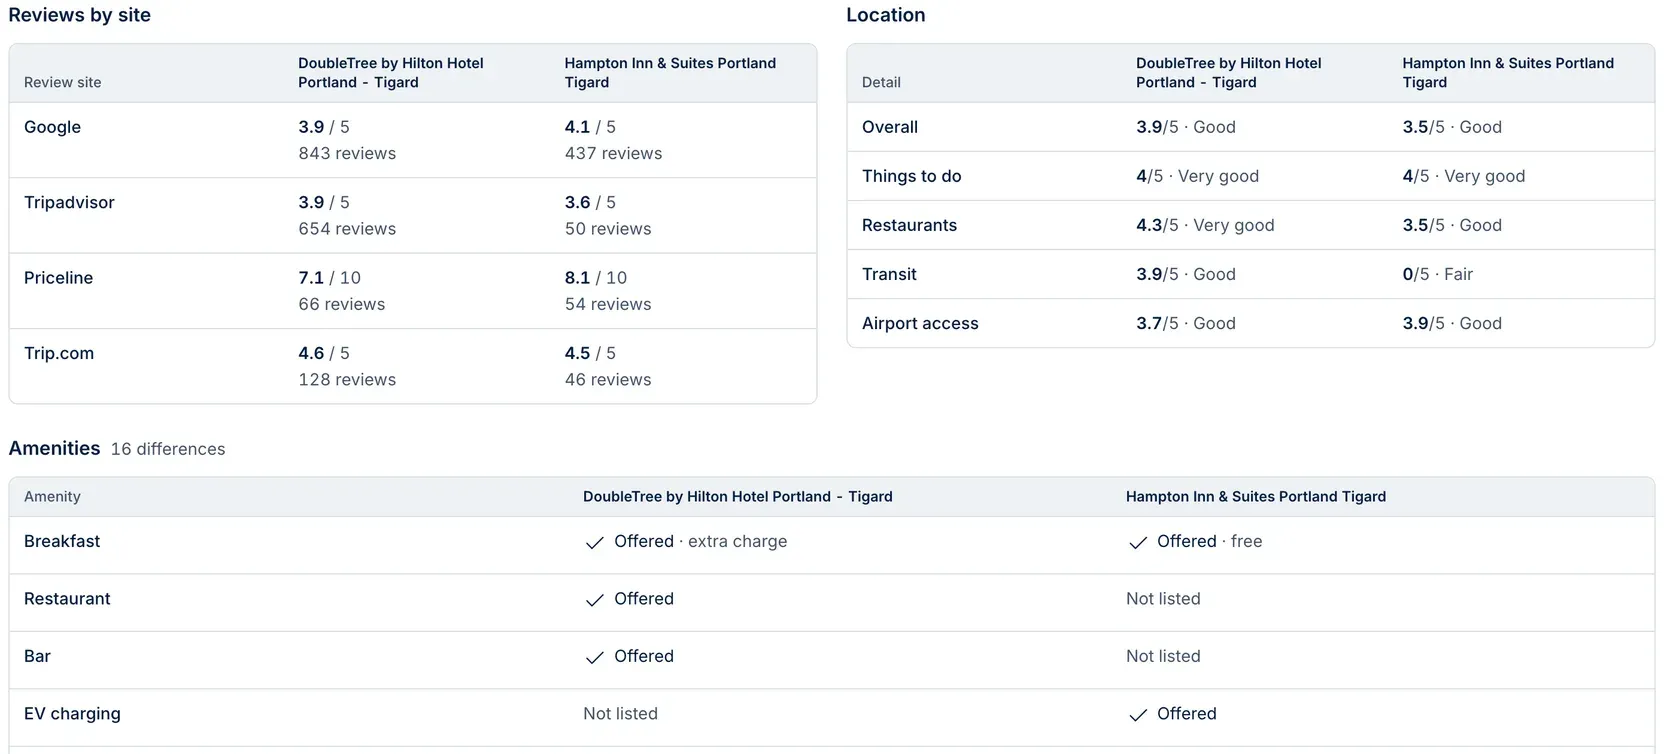Click the '7.1 / 10' Priceline rating

[x=329, y=278]
